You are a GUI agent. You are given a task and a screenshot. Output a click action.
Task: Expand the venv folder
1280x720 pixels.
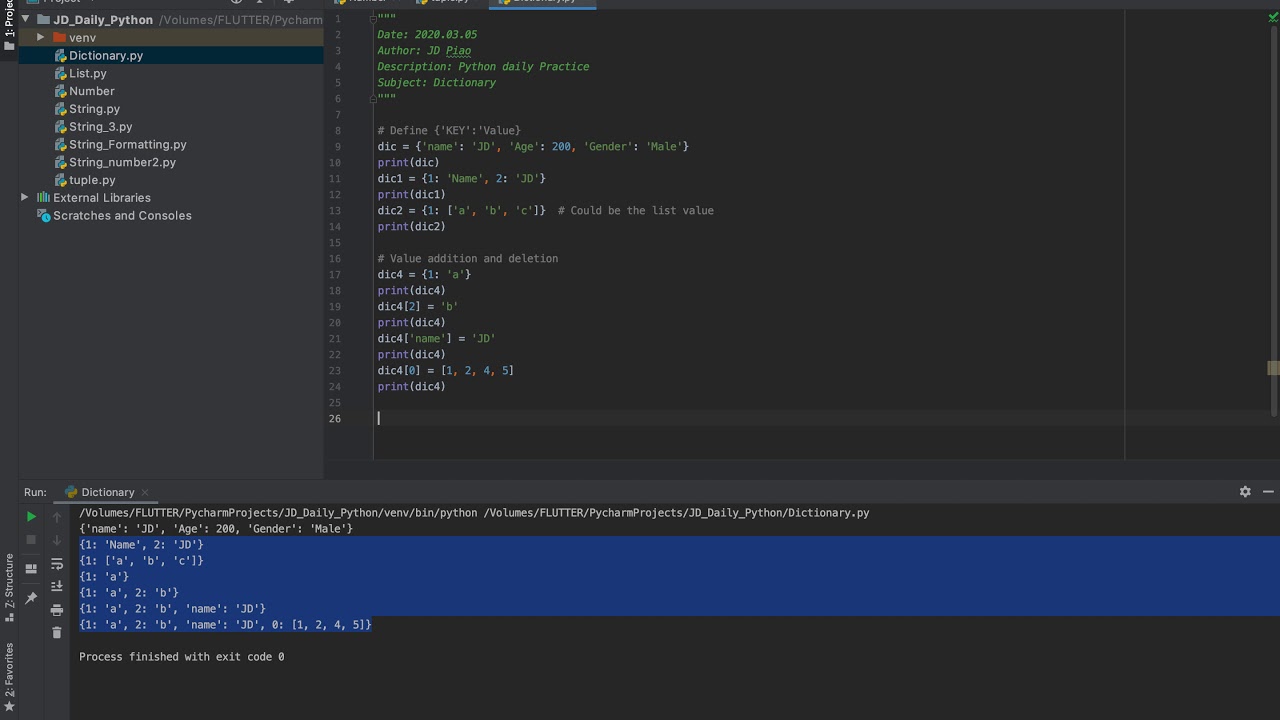(x=40, y=37)
